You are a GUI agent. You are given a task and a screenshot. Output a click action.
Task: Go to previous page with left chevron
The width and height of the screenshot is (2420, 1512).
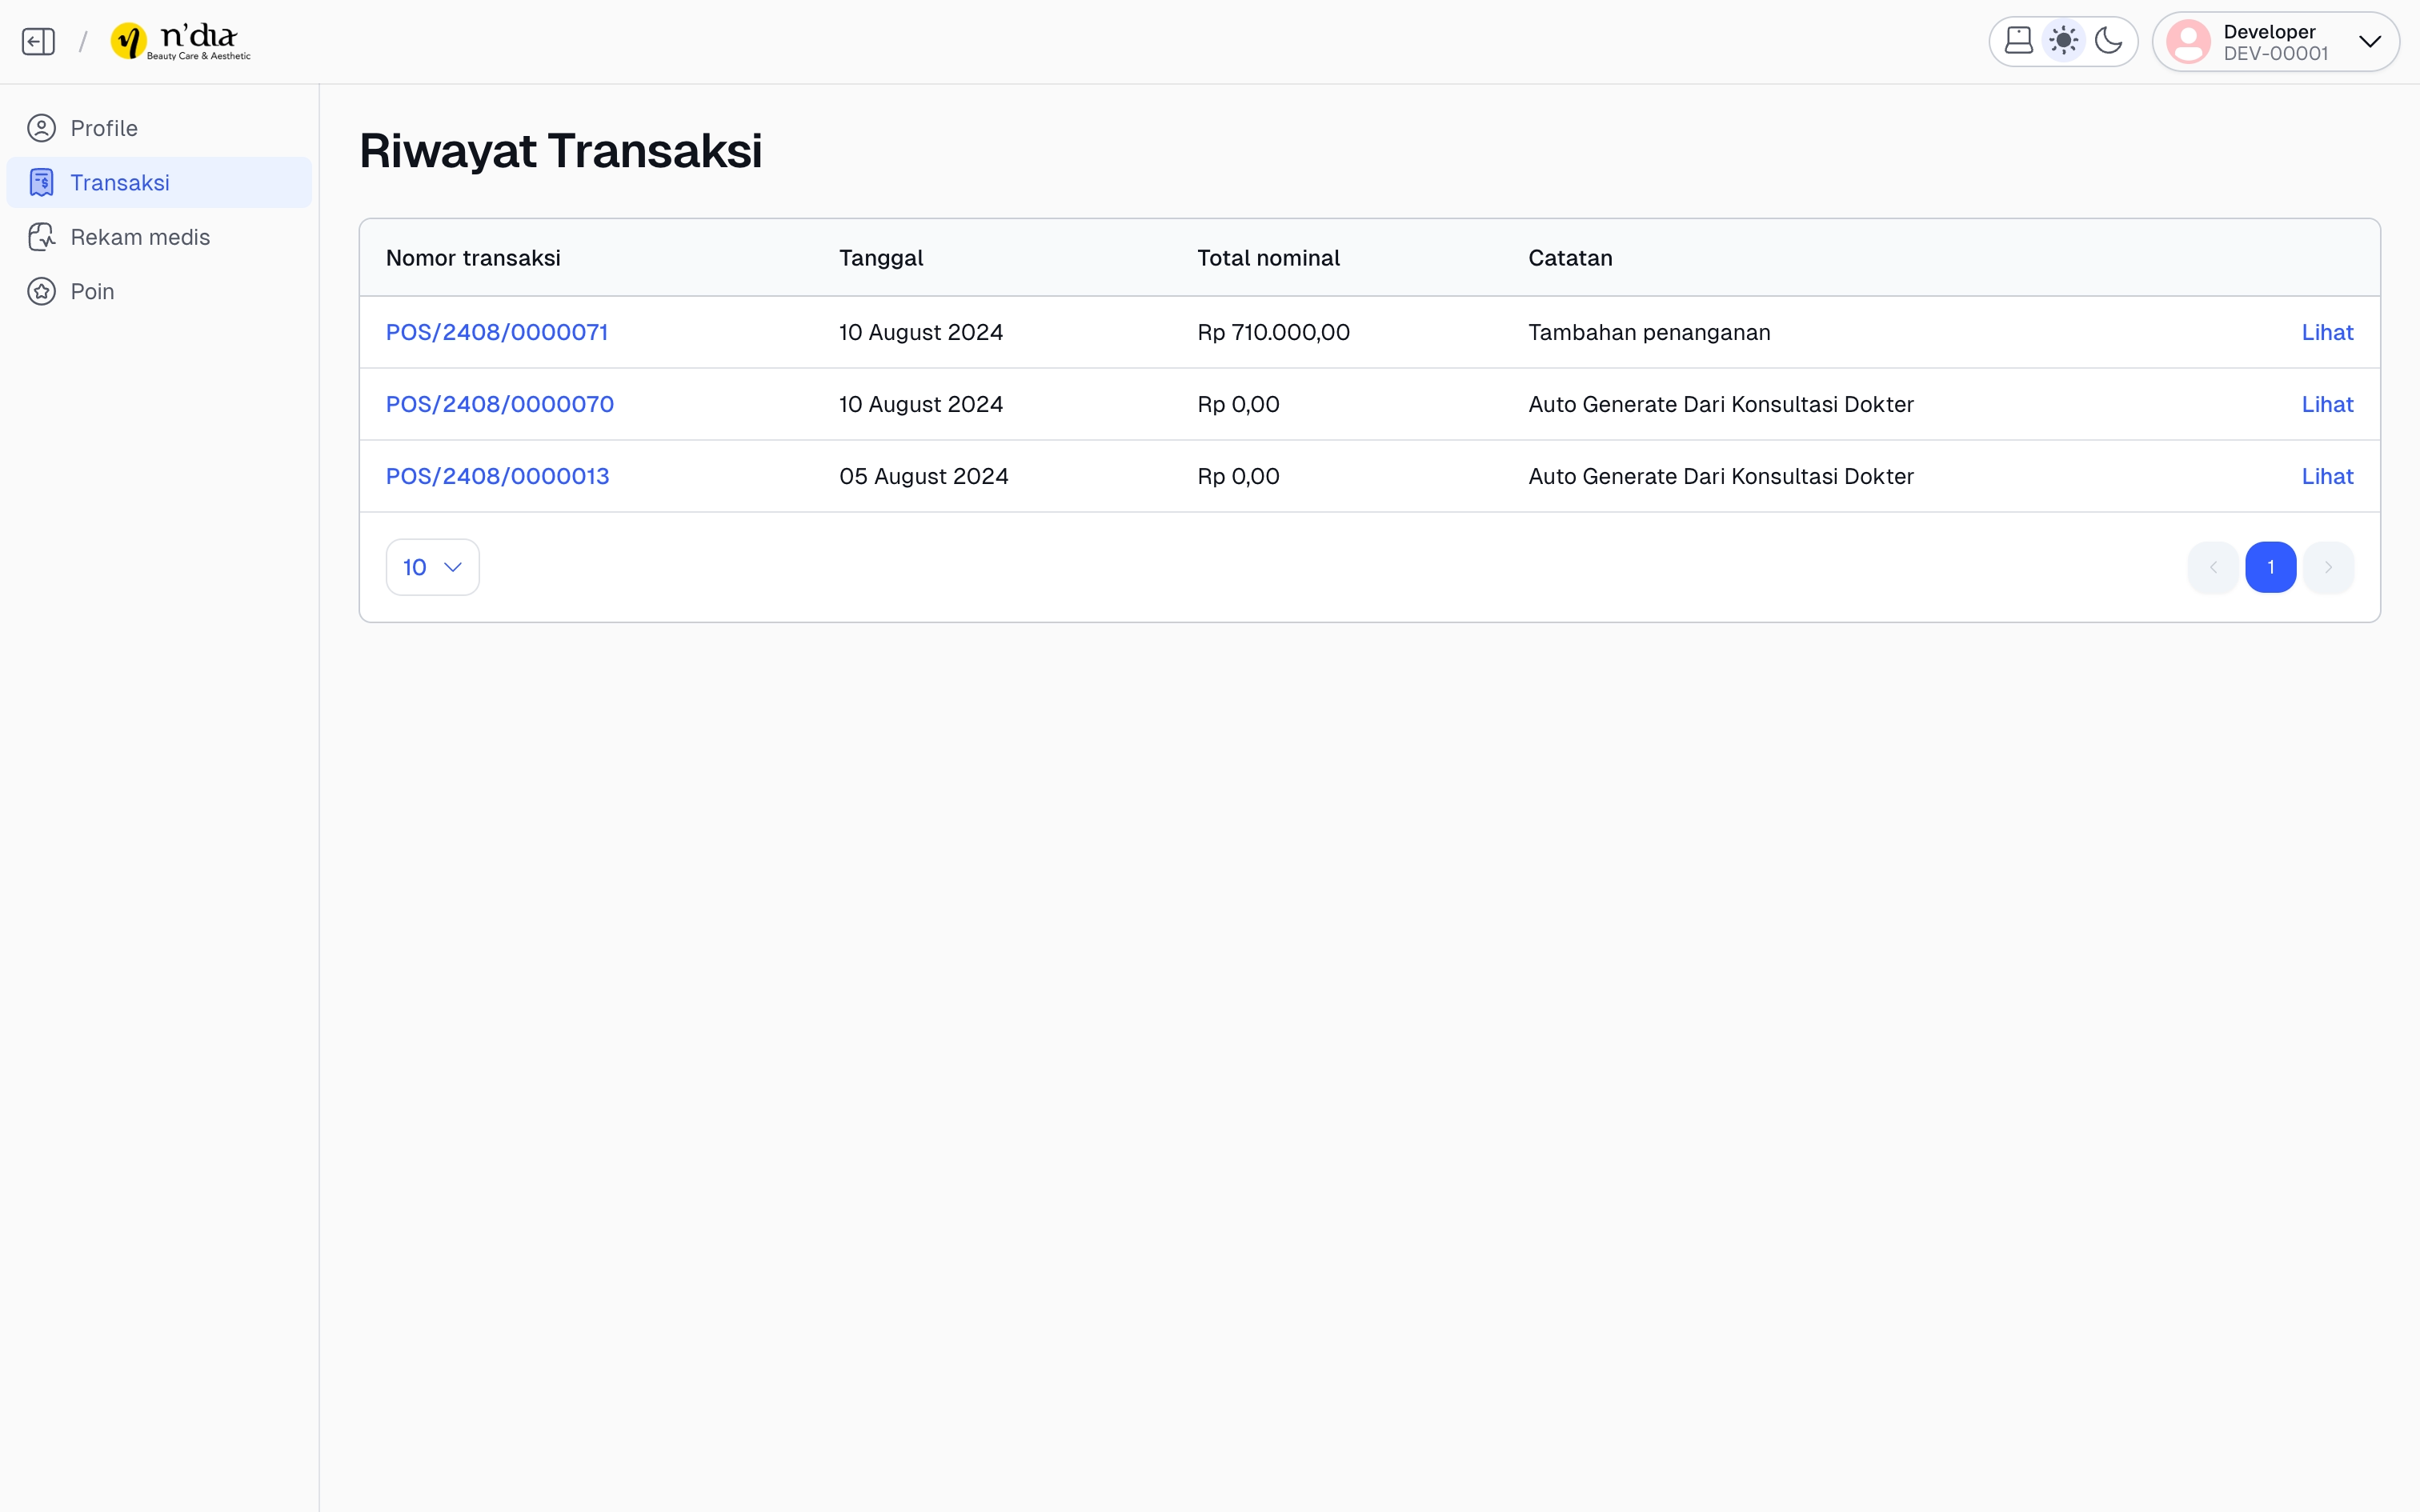click(2213, 567)
